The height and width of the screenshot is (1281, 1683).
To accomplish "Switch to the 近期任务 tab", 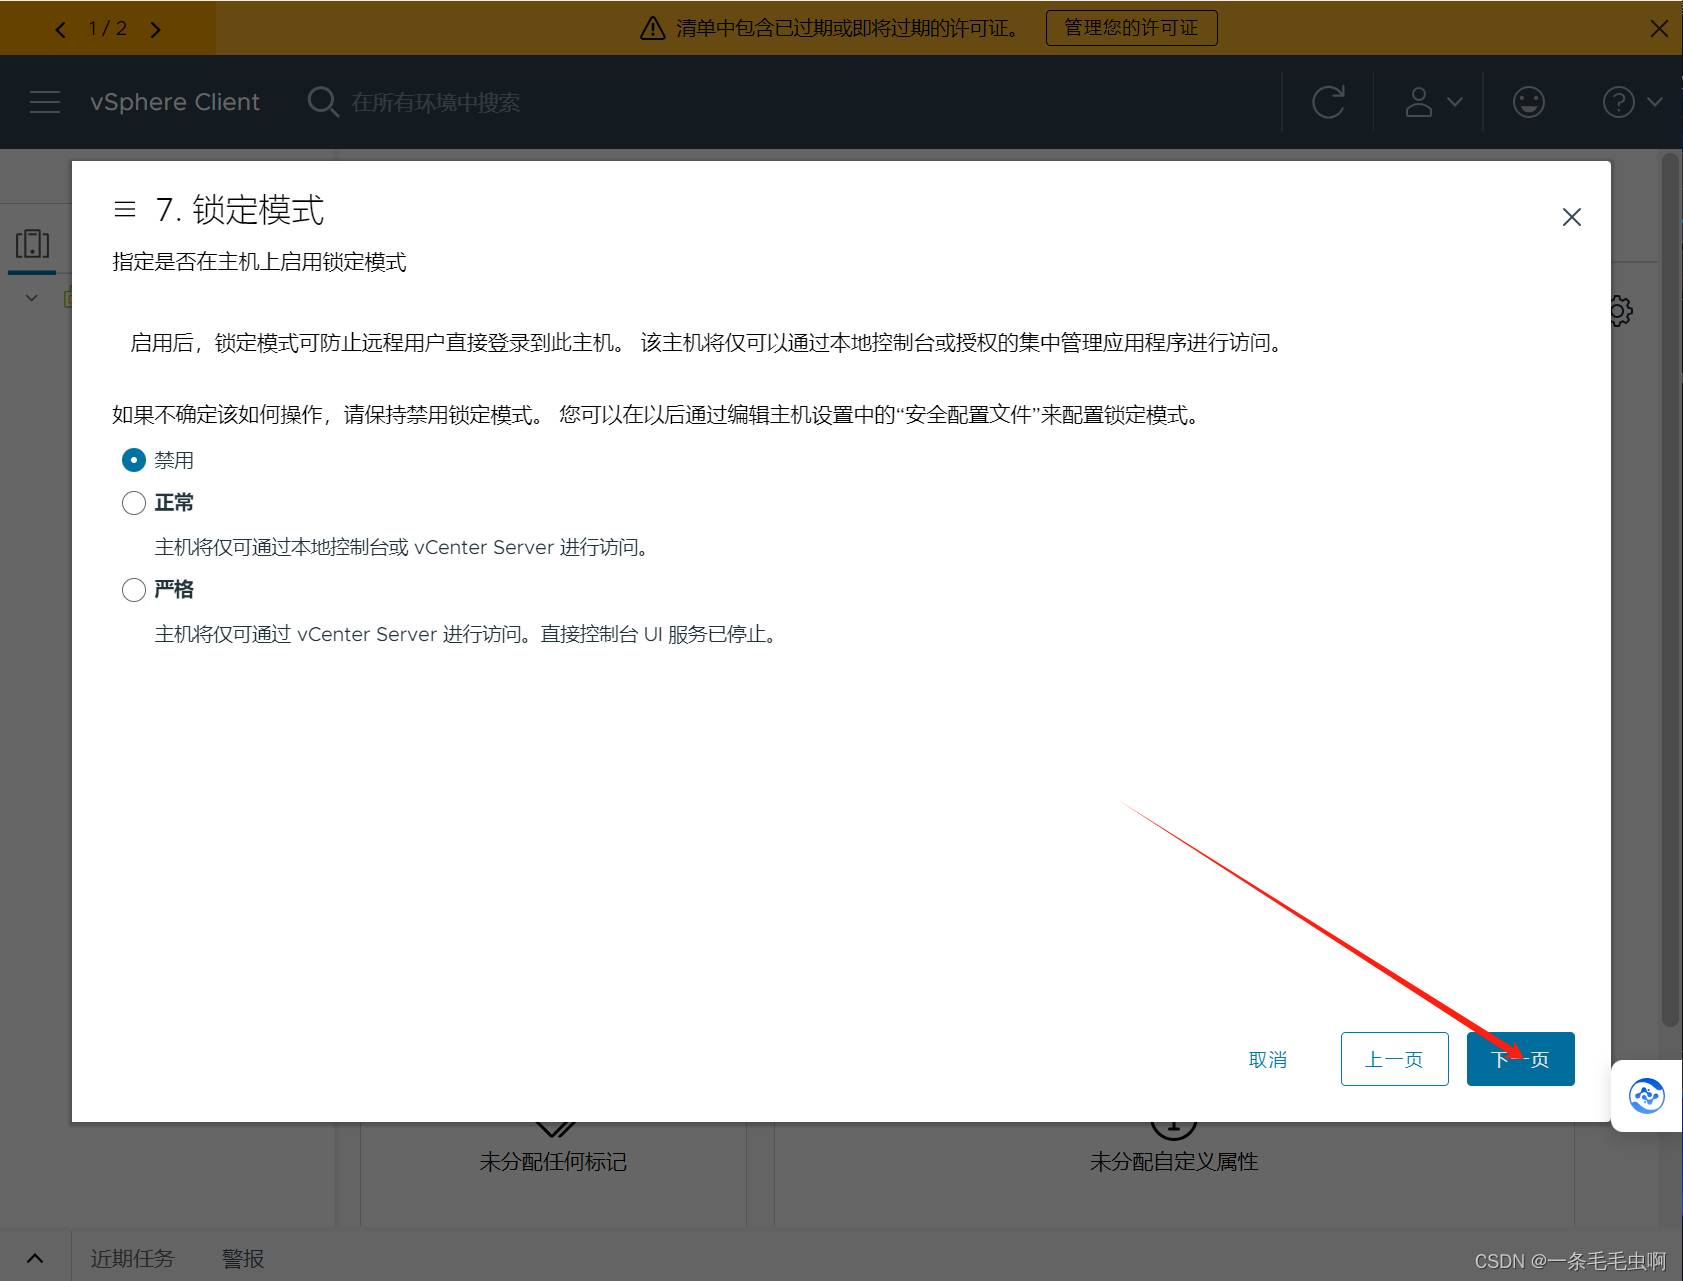I will click(132, 1258).
